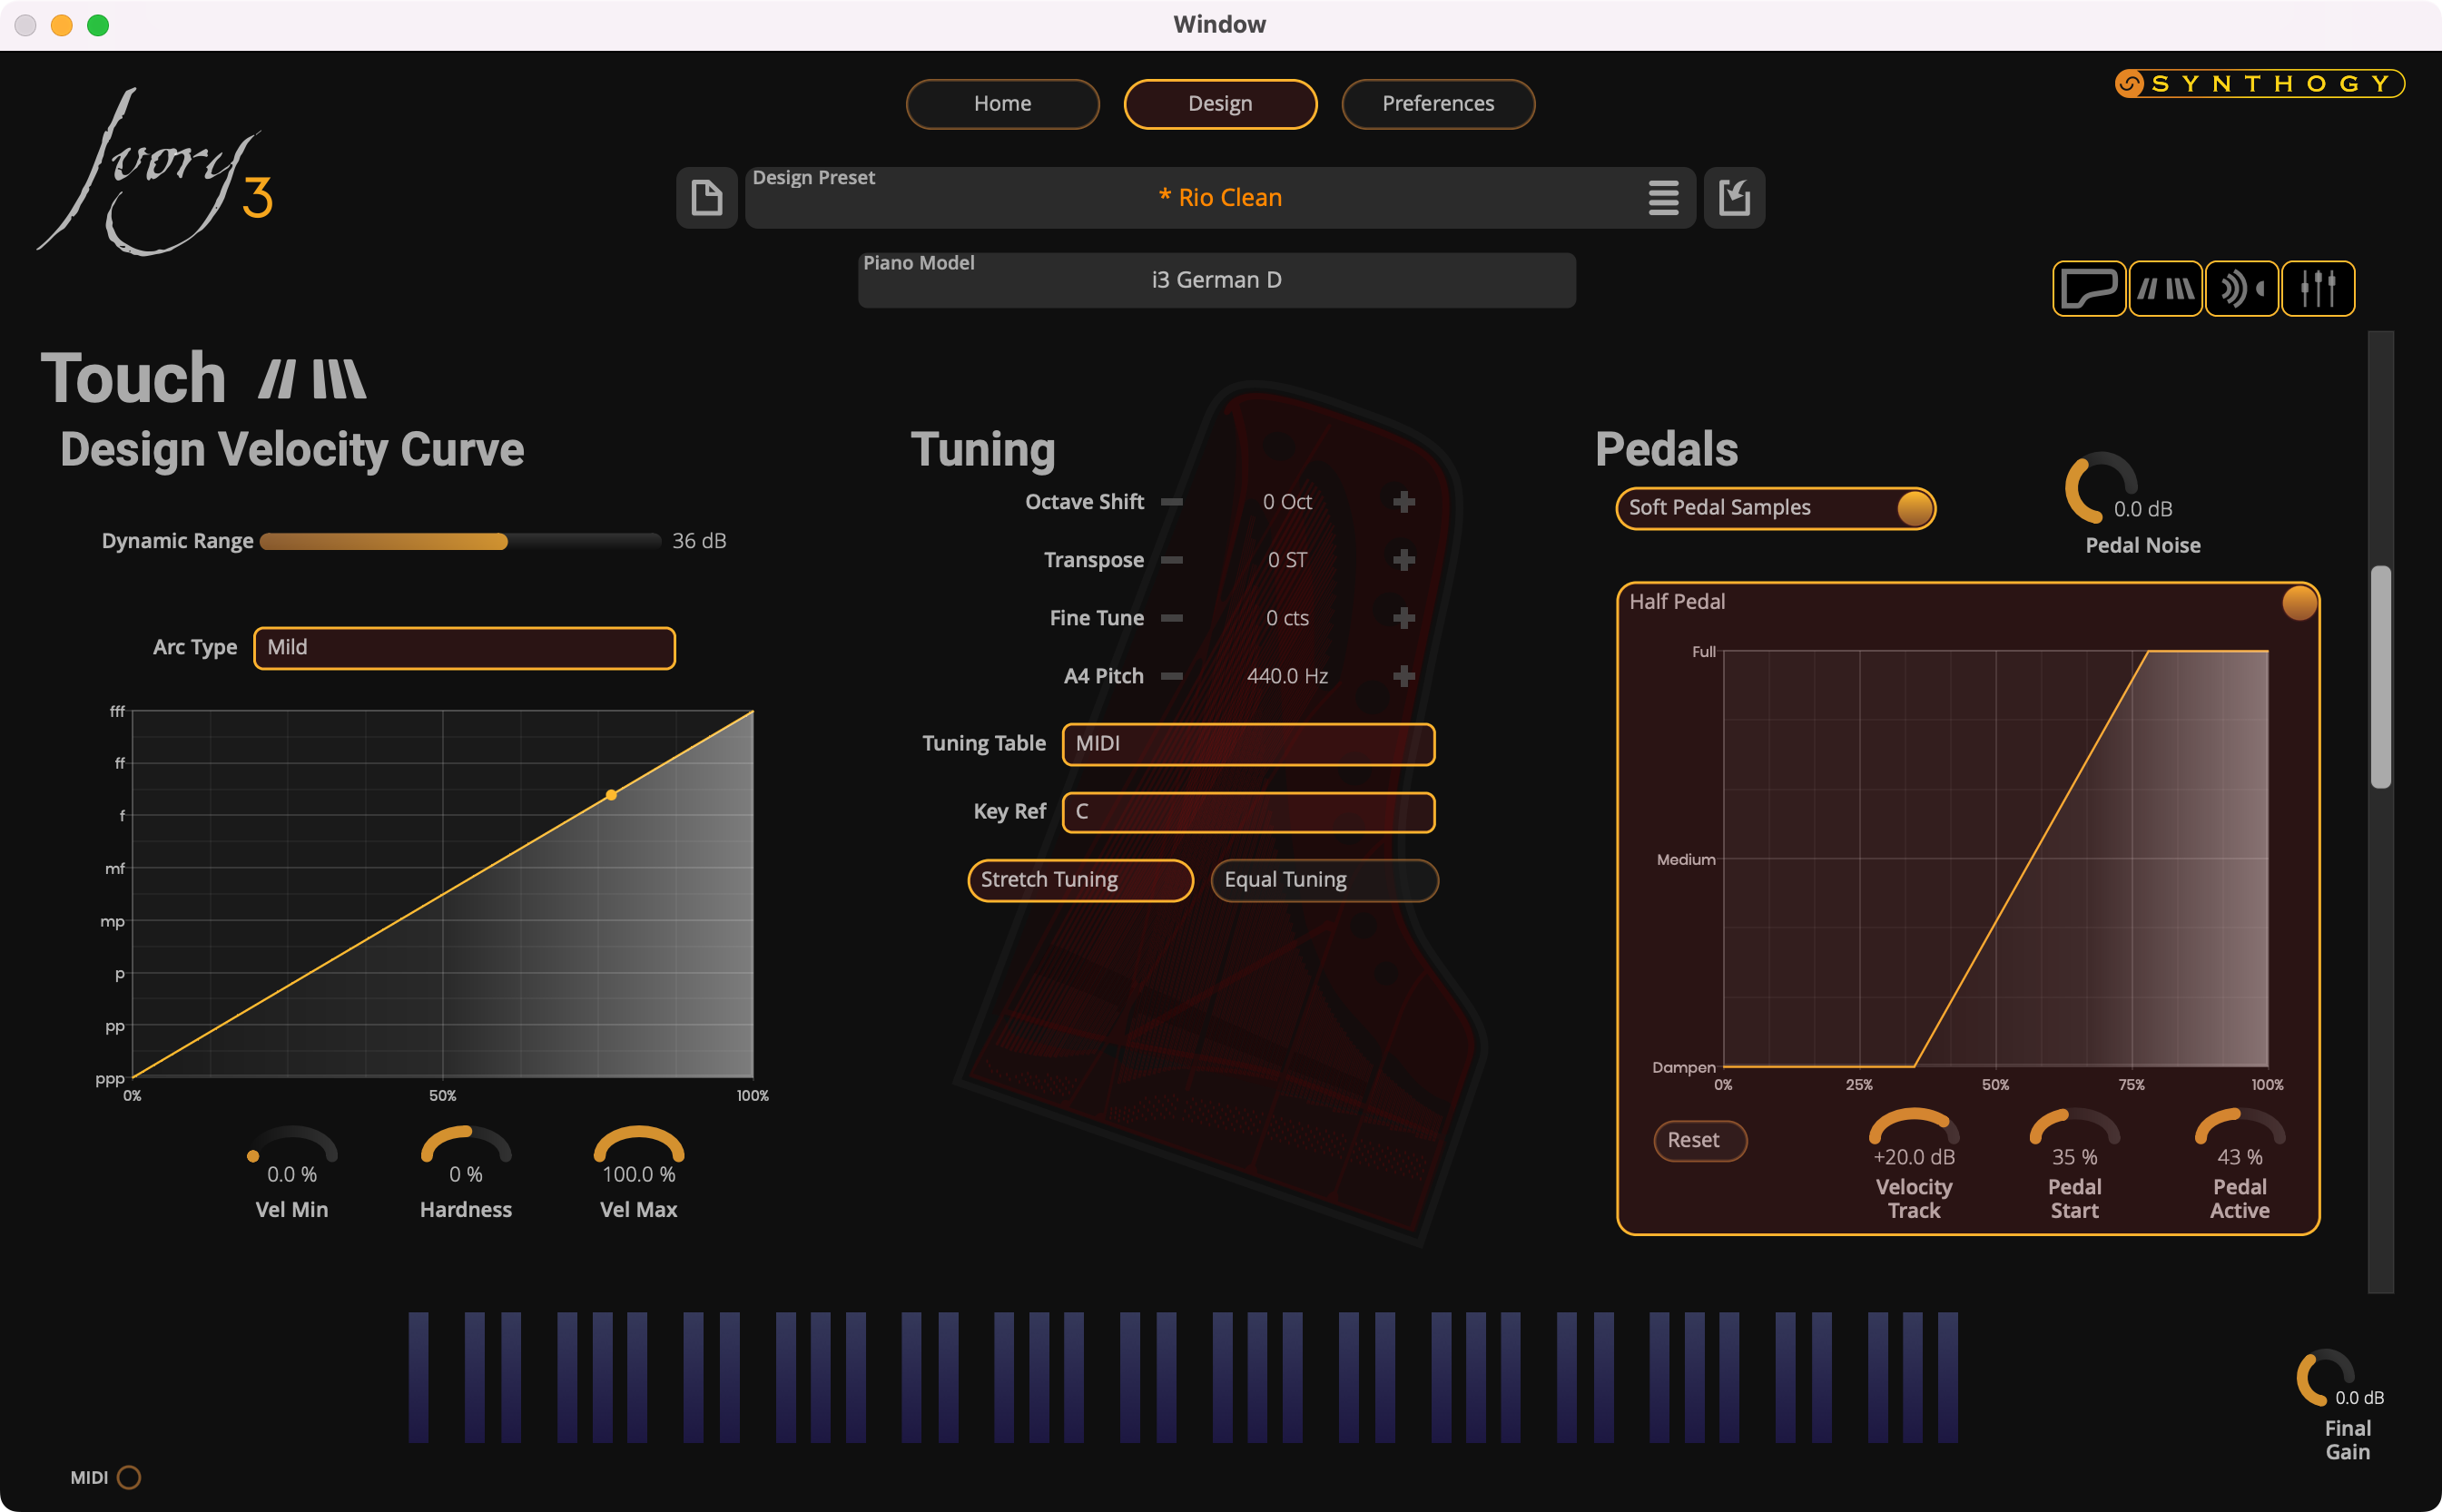Click the Pedal Start knob
This screenshot has height=1512, width=2442.
2075,1127
